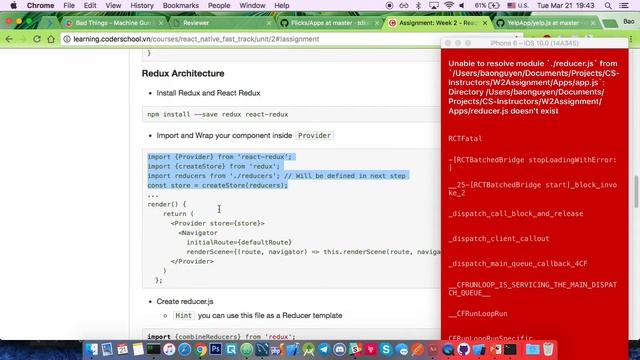Click the glasses icon in menu bar
The image size is (640, 360).
404,5
